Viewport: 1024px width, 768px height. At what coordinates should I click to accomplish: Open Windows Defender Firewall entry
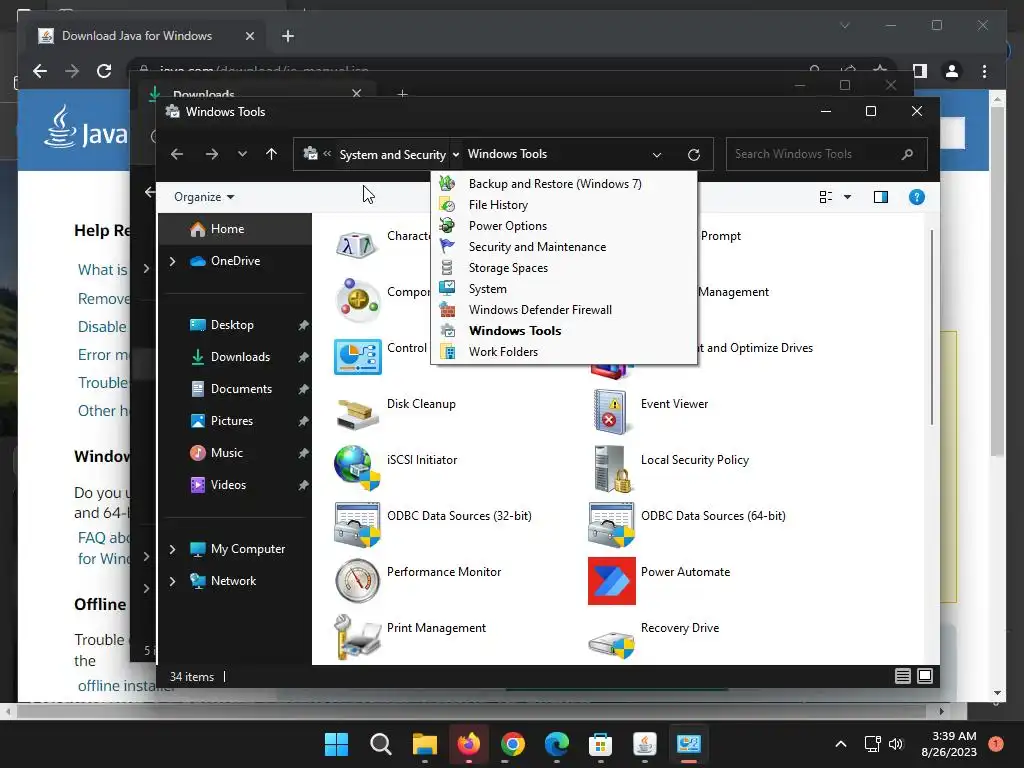[564, 309]
